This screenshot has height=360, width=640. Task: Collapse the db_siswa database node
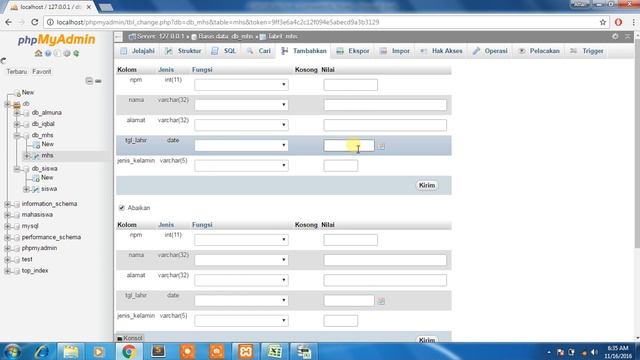point(17,169)
